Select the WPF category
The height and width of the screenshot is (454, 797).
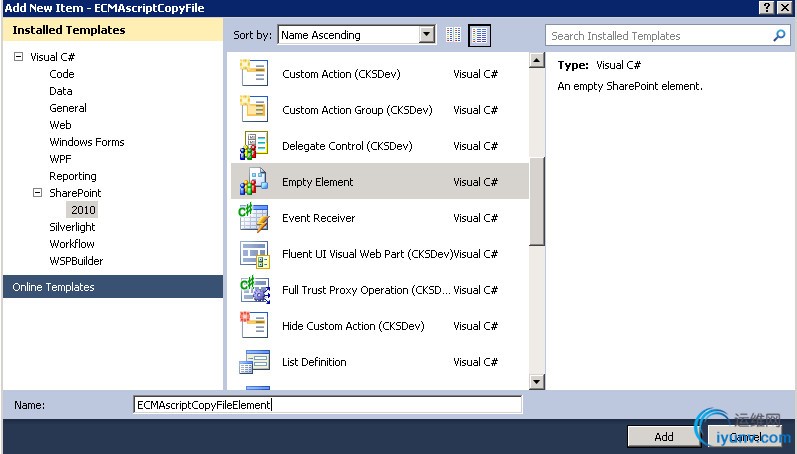(60, 159)
